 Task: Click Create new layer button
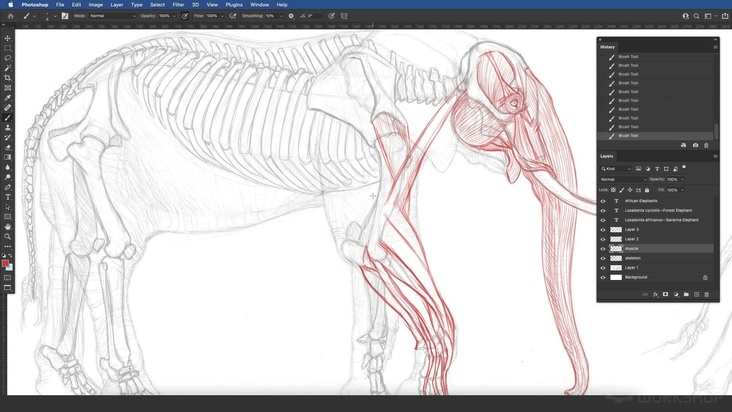(697, 294)
